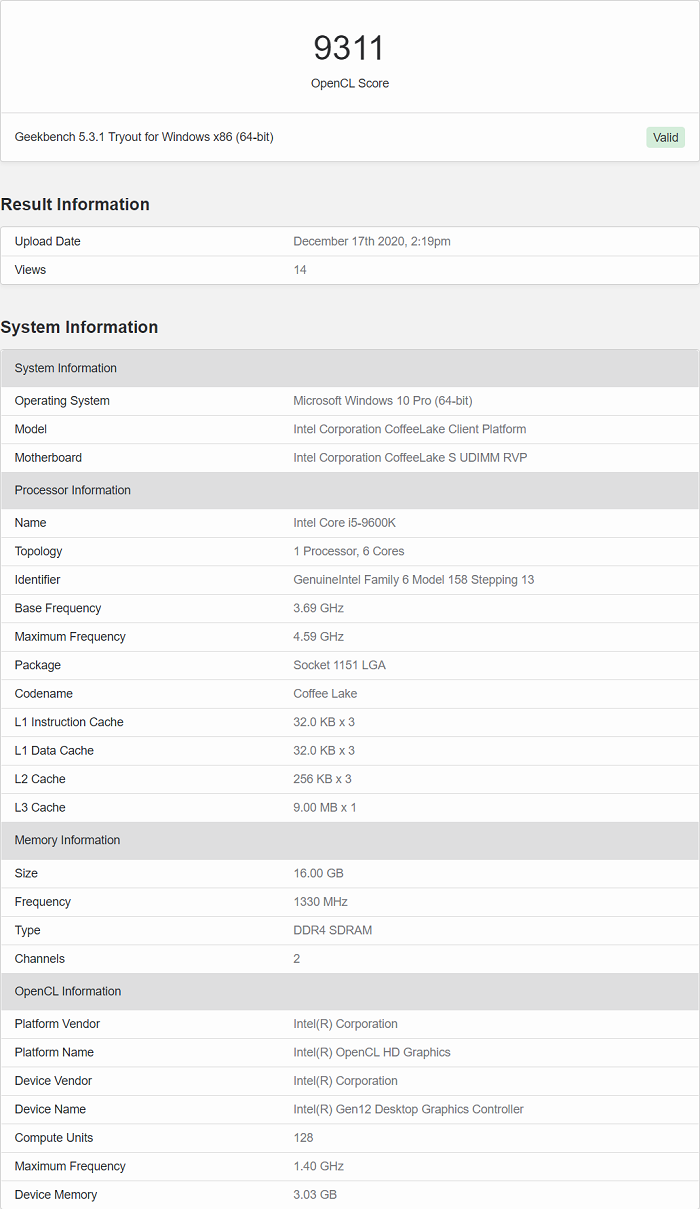The image size is (700, 1209).
Task: Click the Memory Information section header
Action: point(67,840)
